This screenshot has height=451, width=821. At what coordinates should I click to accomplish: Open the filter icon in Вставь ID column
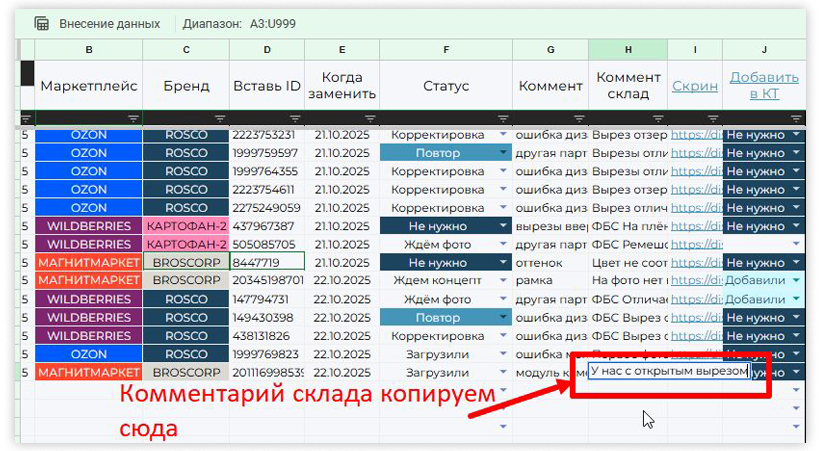tap(296, 118)
